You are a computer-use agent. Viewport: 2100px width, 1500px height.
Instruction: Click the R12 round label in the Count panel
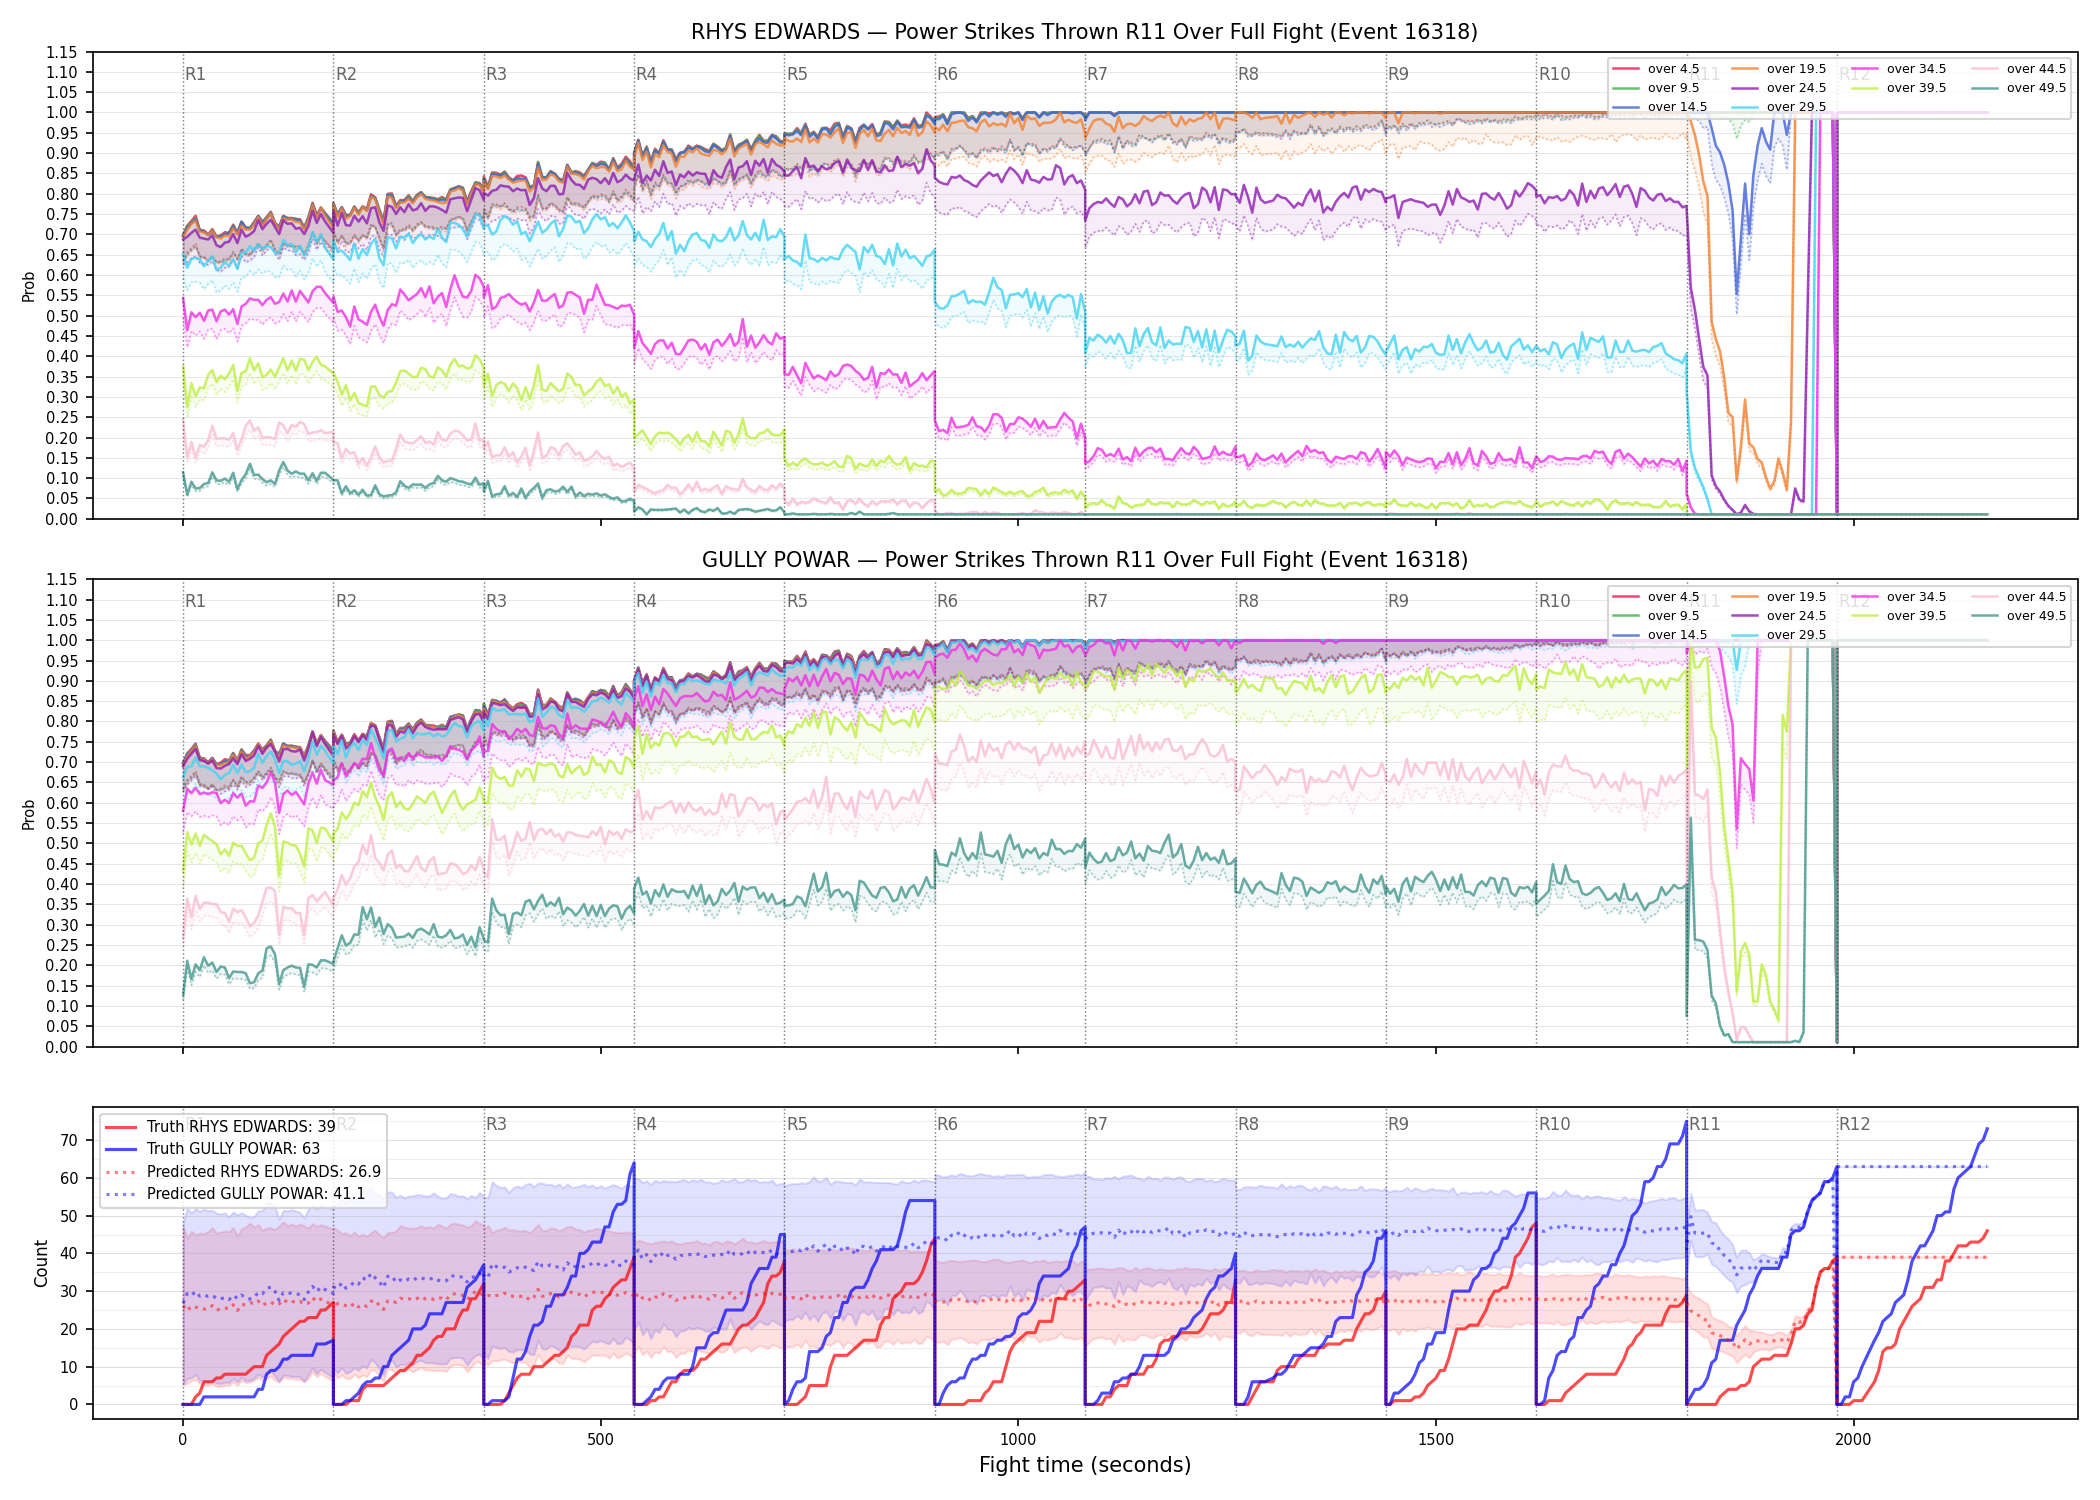1854,1124
